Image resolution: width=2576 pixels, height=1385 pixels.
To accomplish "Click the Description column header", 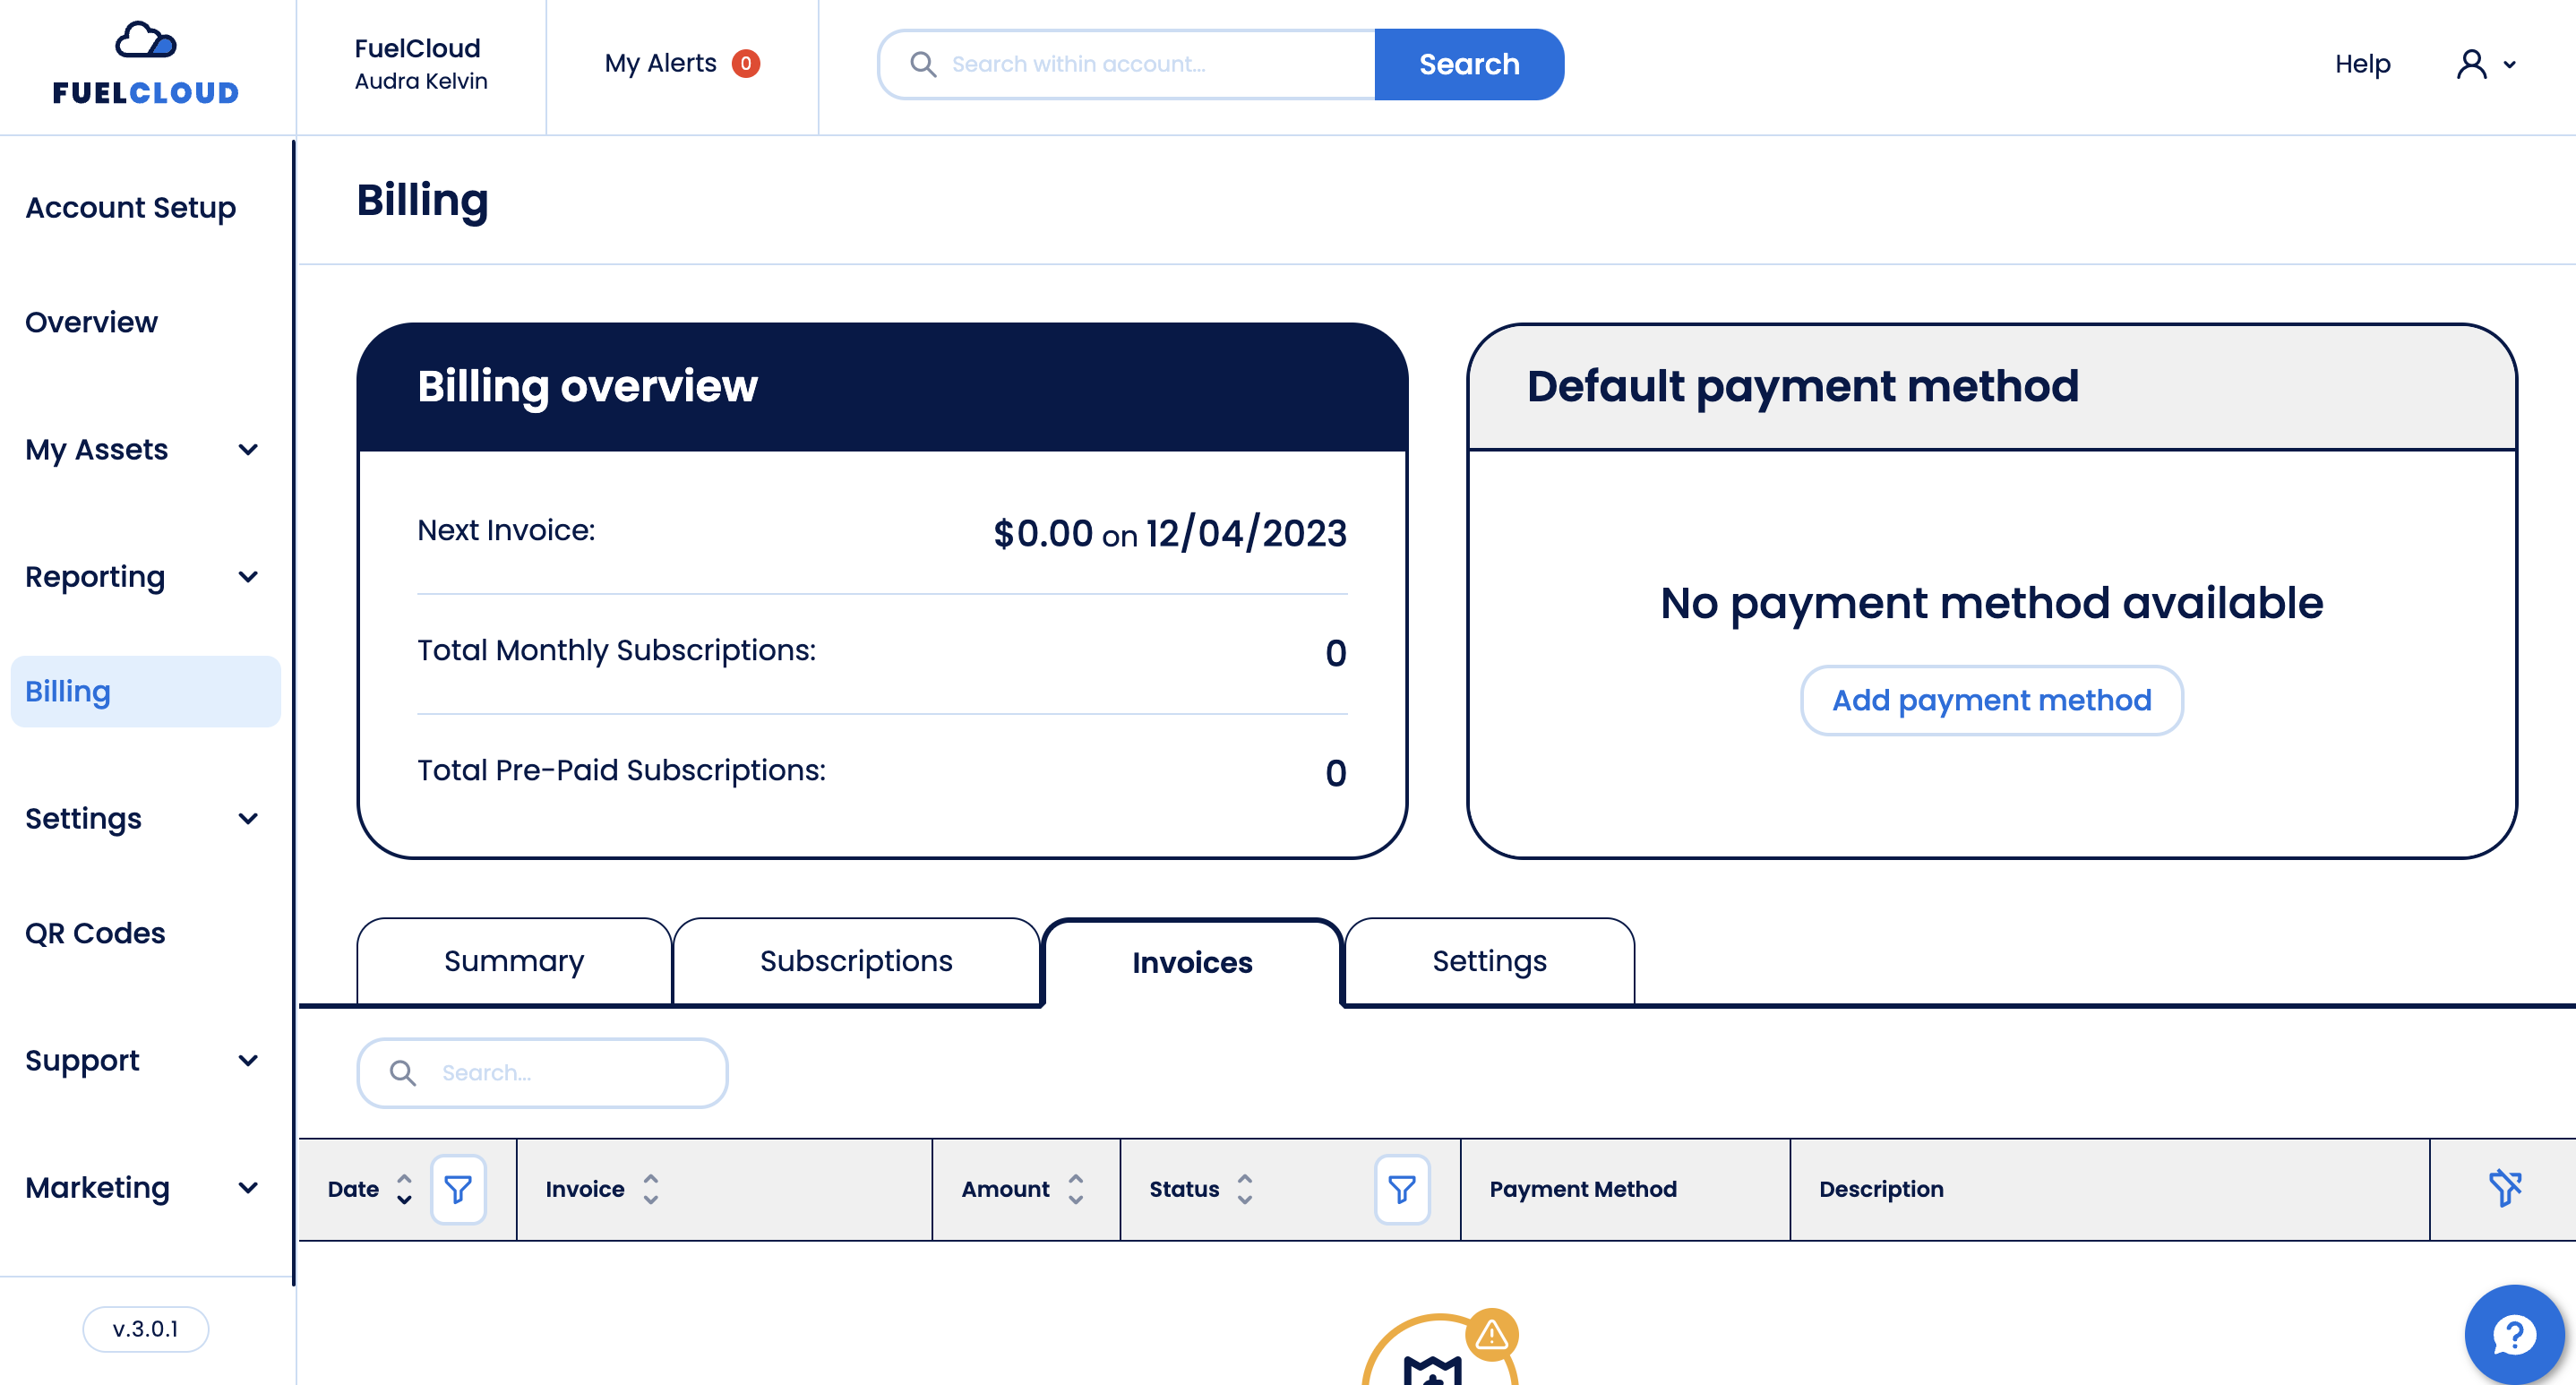I will pos(1881,1189).
